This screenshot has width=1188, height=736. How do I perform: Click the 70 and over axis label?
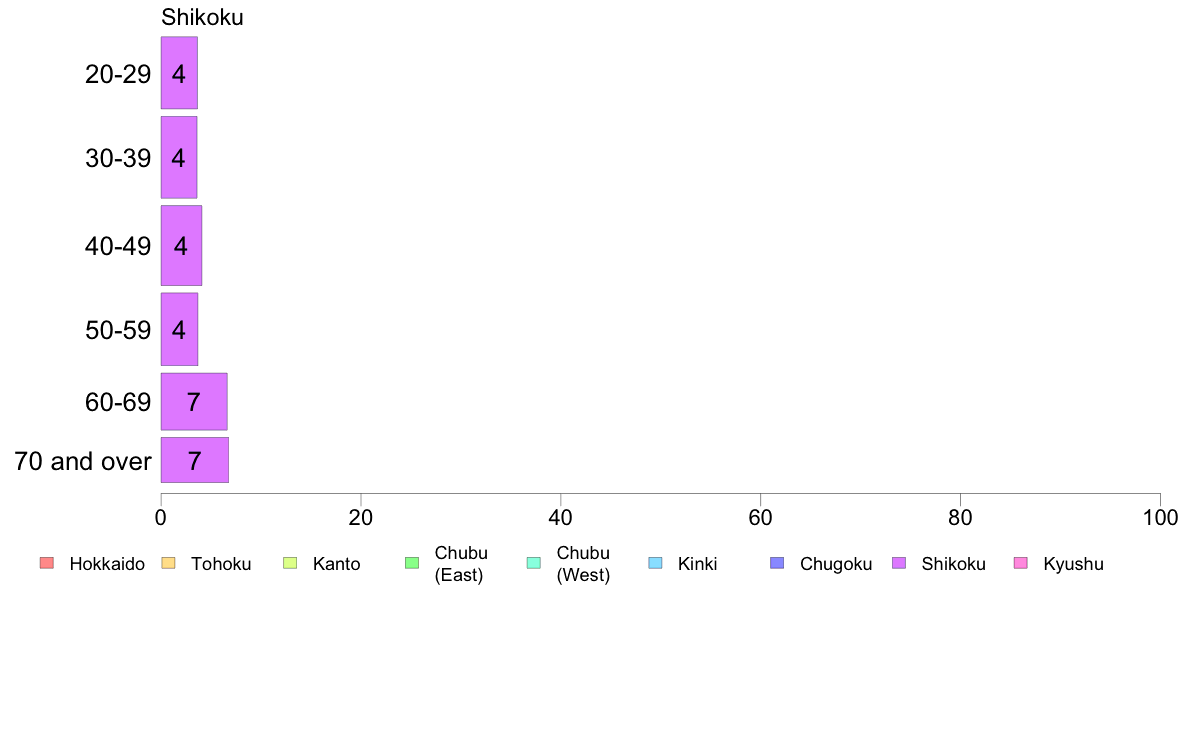tap(83, 461)
